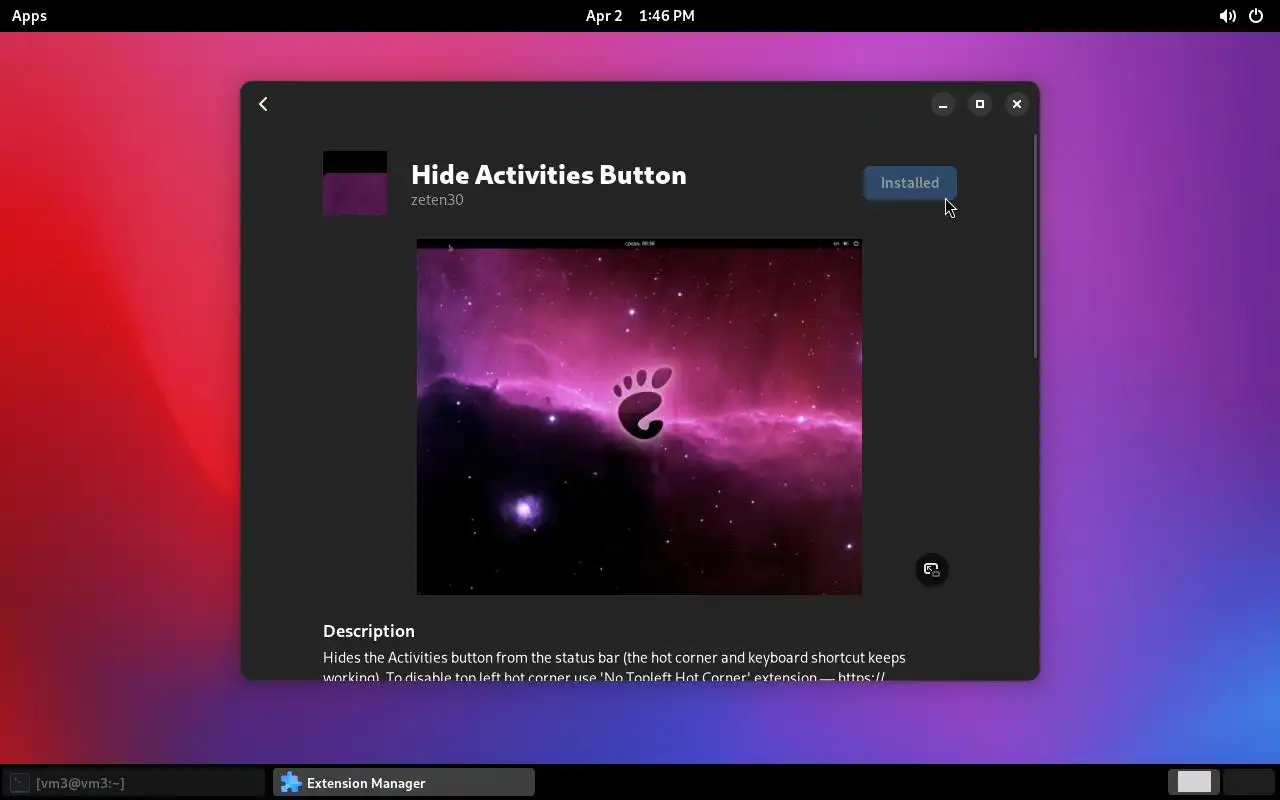1280x800 pixels.
Task: Go back using the header back arrow
Action: click(x=263, y=104)
